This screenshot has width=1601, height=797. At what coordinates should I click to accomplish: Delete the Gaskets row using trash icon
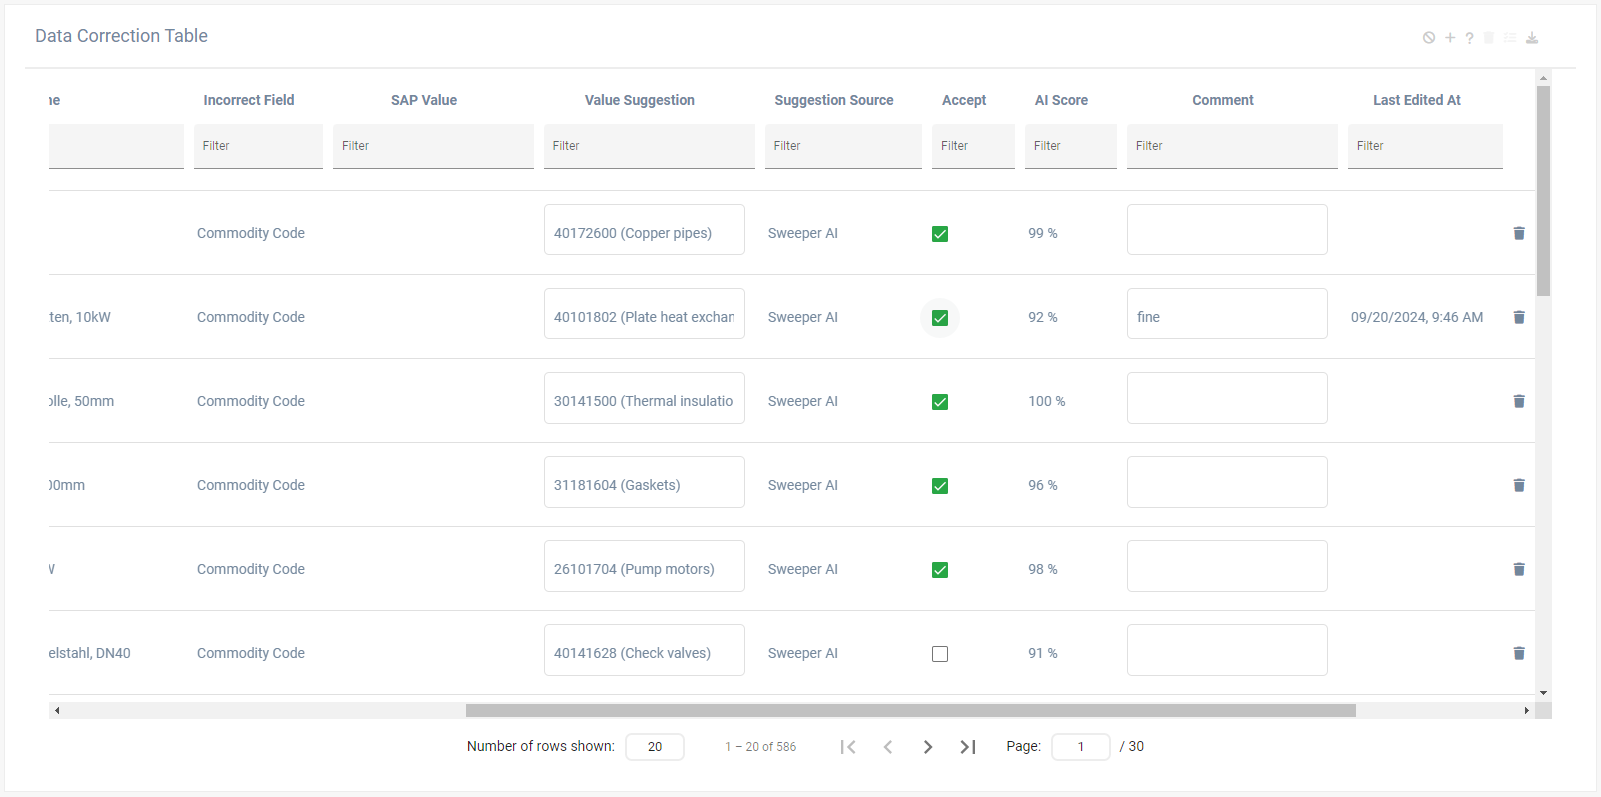[x=1519, y=485]
